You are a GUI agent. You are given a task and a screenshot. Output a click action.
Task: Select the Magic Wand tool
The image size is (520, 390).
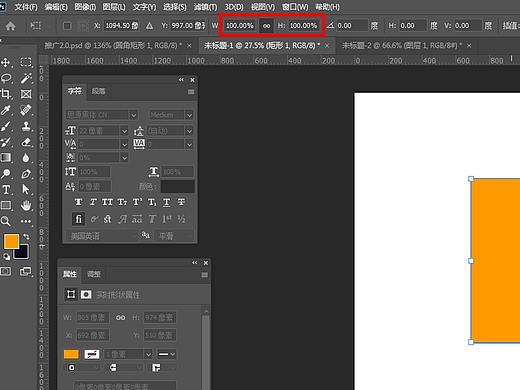[x=26, y=78]
